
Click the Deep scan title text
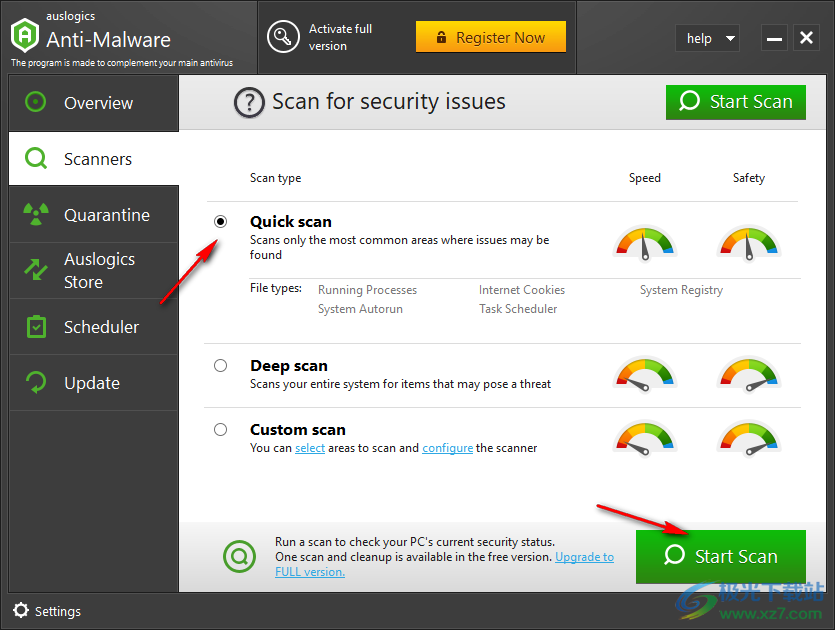[x=289, y=366]
